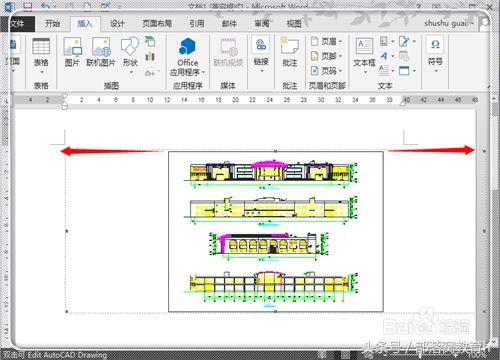Click the 符号 (Symbol) omega icon
Image resolution: width=500 pixels, height=360 pixels.
point(435,44)
